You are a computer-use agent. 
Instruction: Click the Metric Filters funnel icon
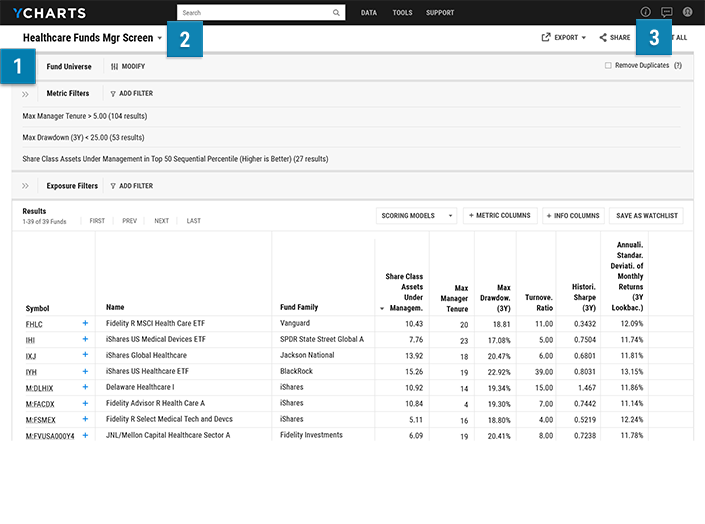click(x=113, y=94)
